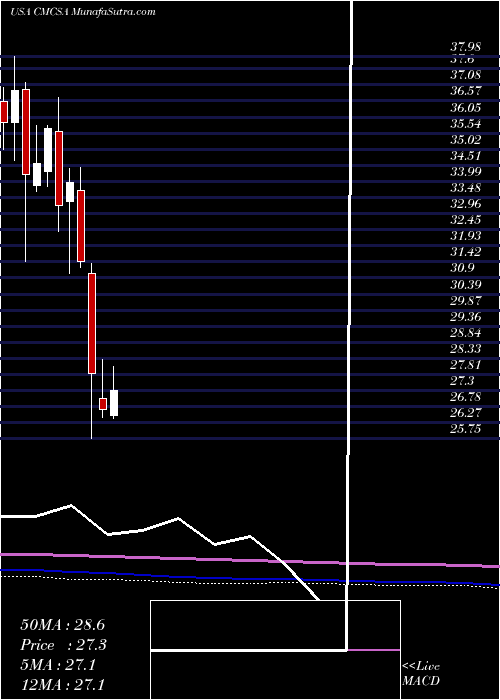The width and height of the screenshot is (500, 700).
Task: Click the 31.42 price axis label
Action: pyautogui.click(x=466, y=252)
